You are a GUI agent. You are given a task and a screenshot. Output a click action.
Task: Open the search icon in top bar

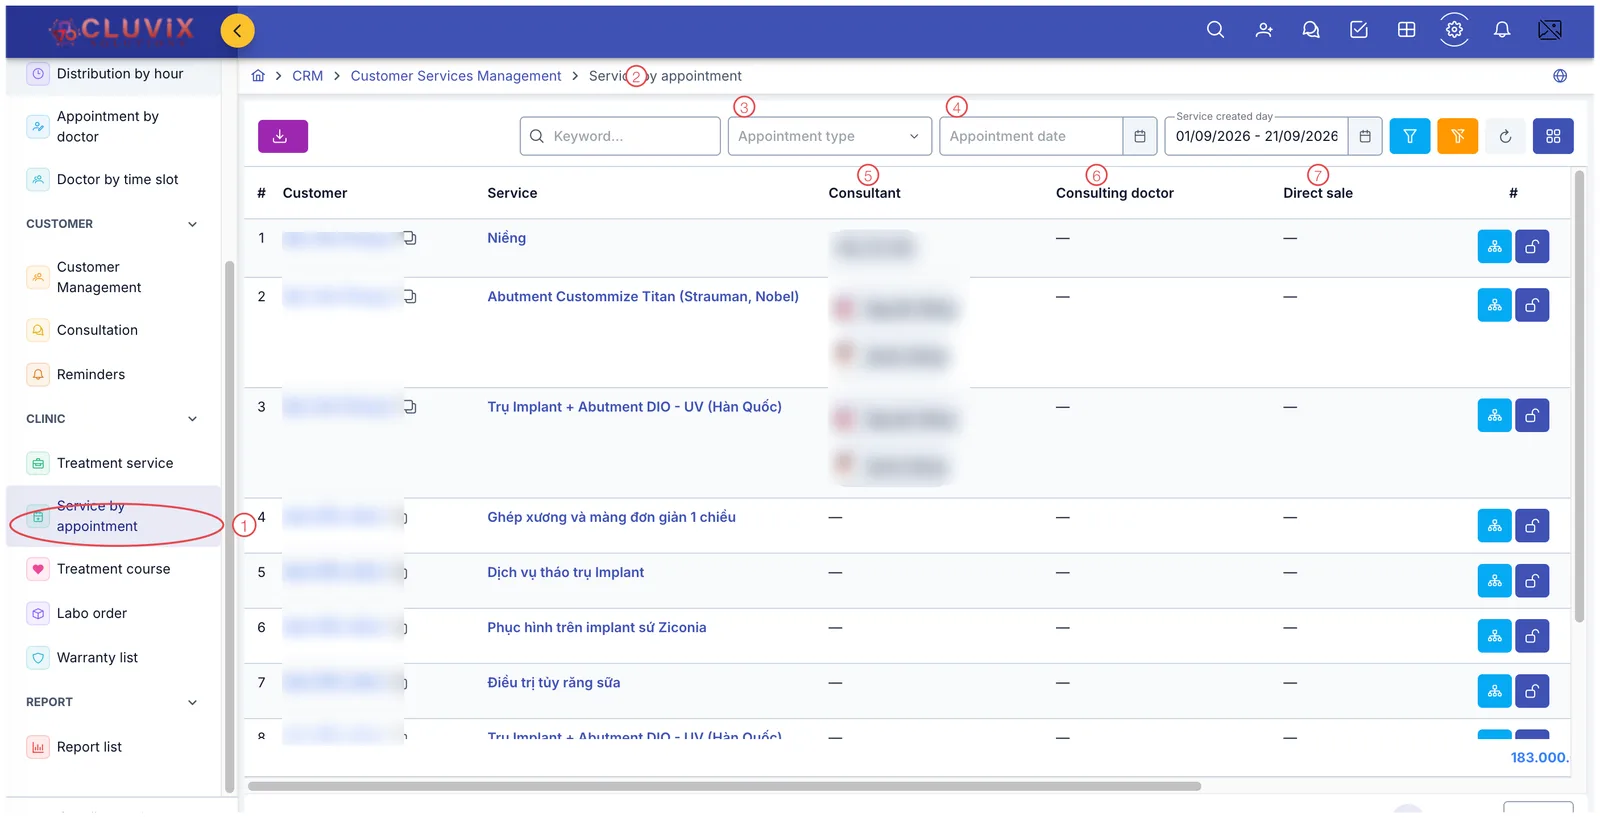pyautogui.click(x=1215, y=30)
